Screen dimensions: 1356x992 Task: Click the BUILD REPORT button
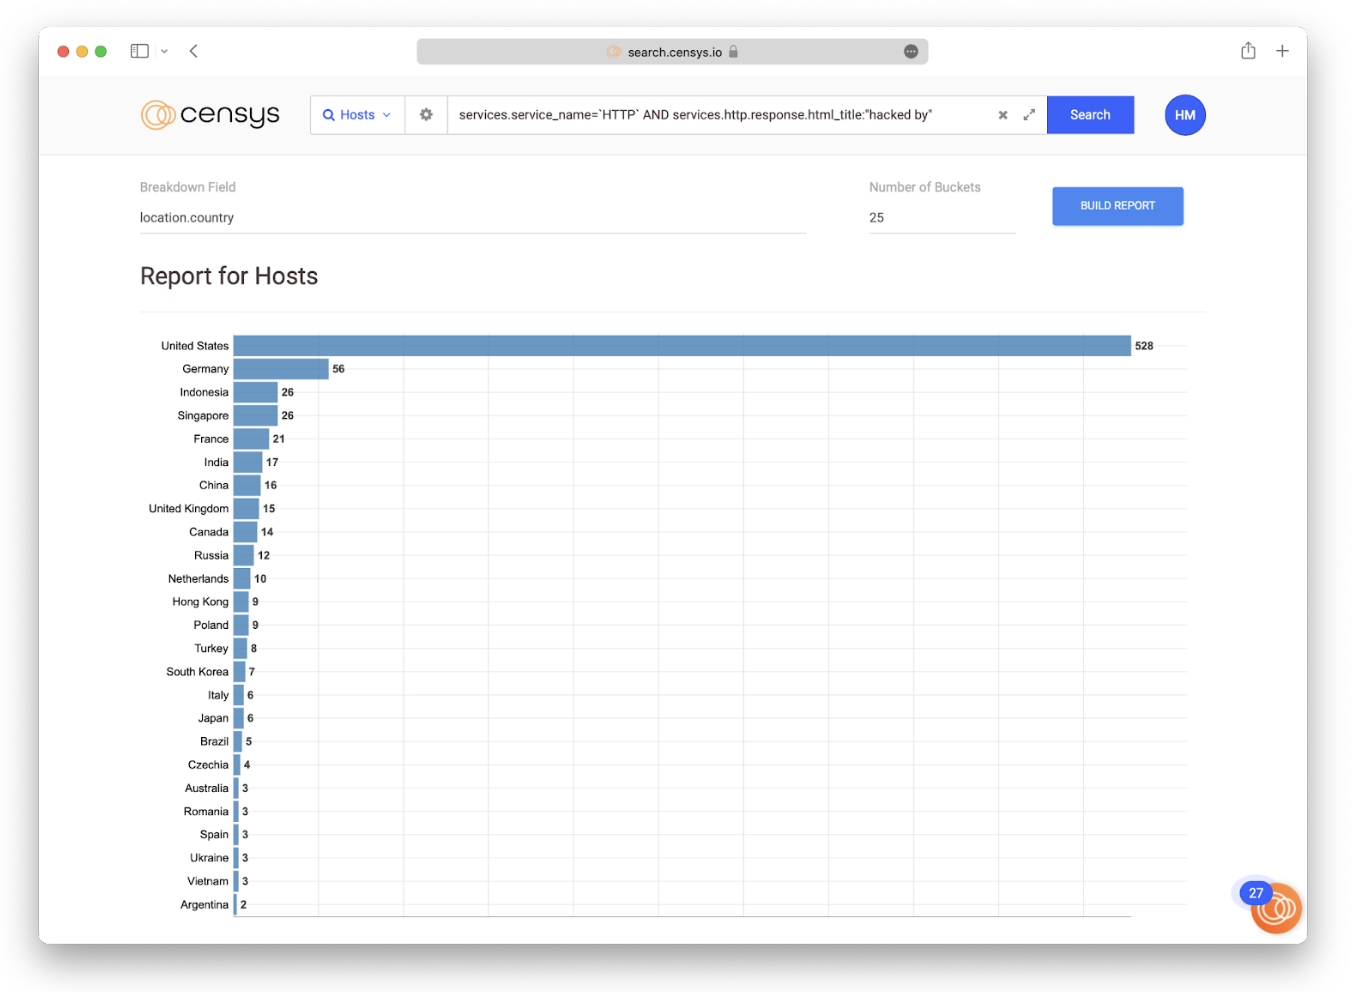coord(1117,206)
